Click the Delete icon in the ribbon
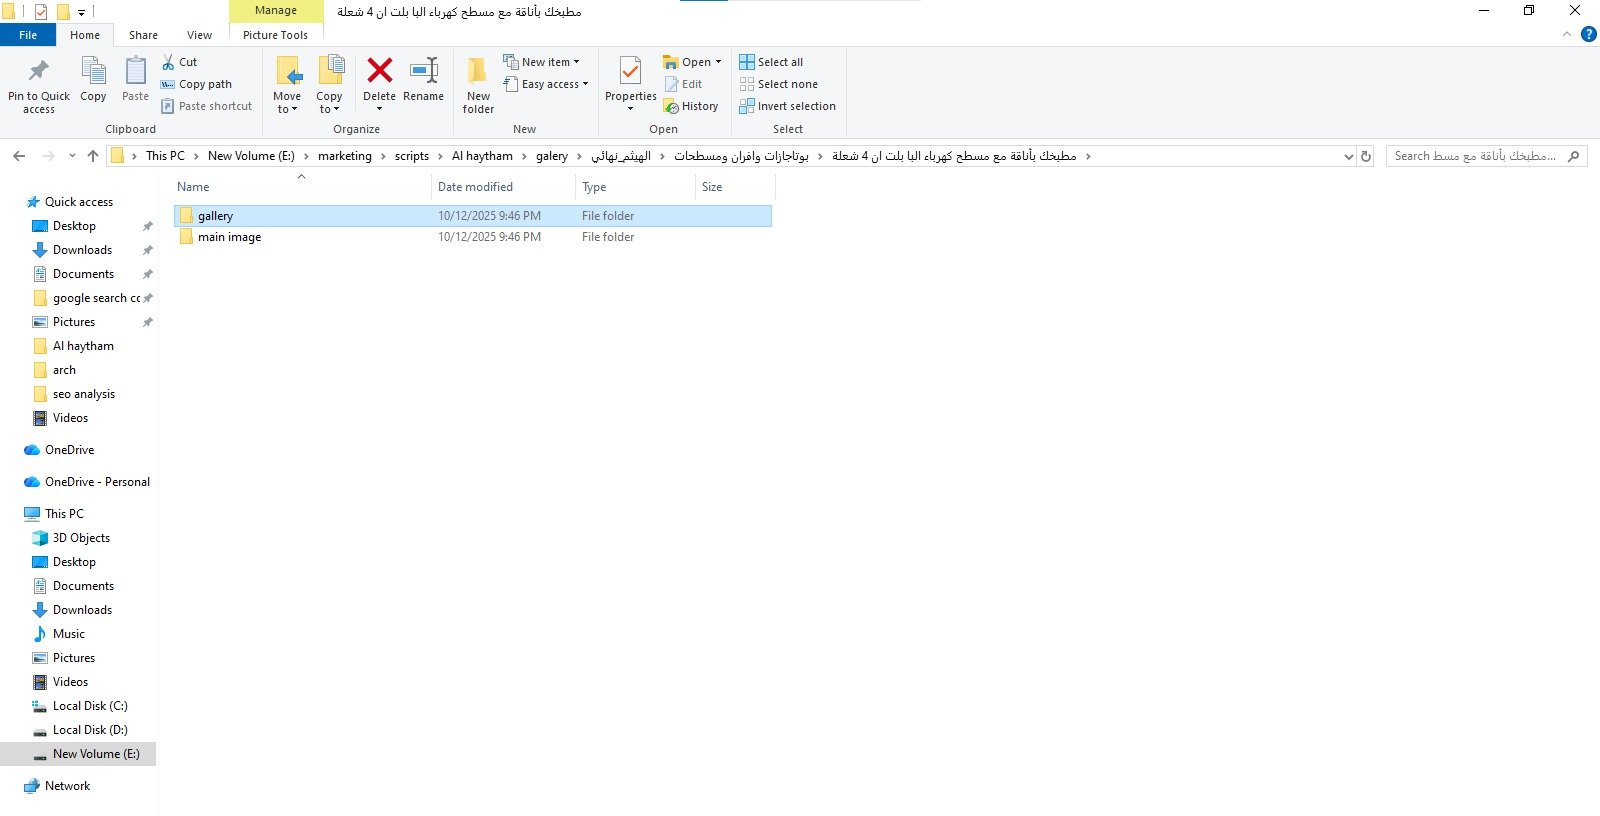Image resolution: width=1600 pixels, height=816 pixels. coord(379,72)
